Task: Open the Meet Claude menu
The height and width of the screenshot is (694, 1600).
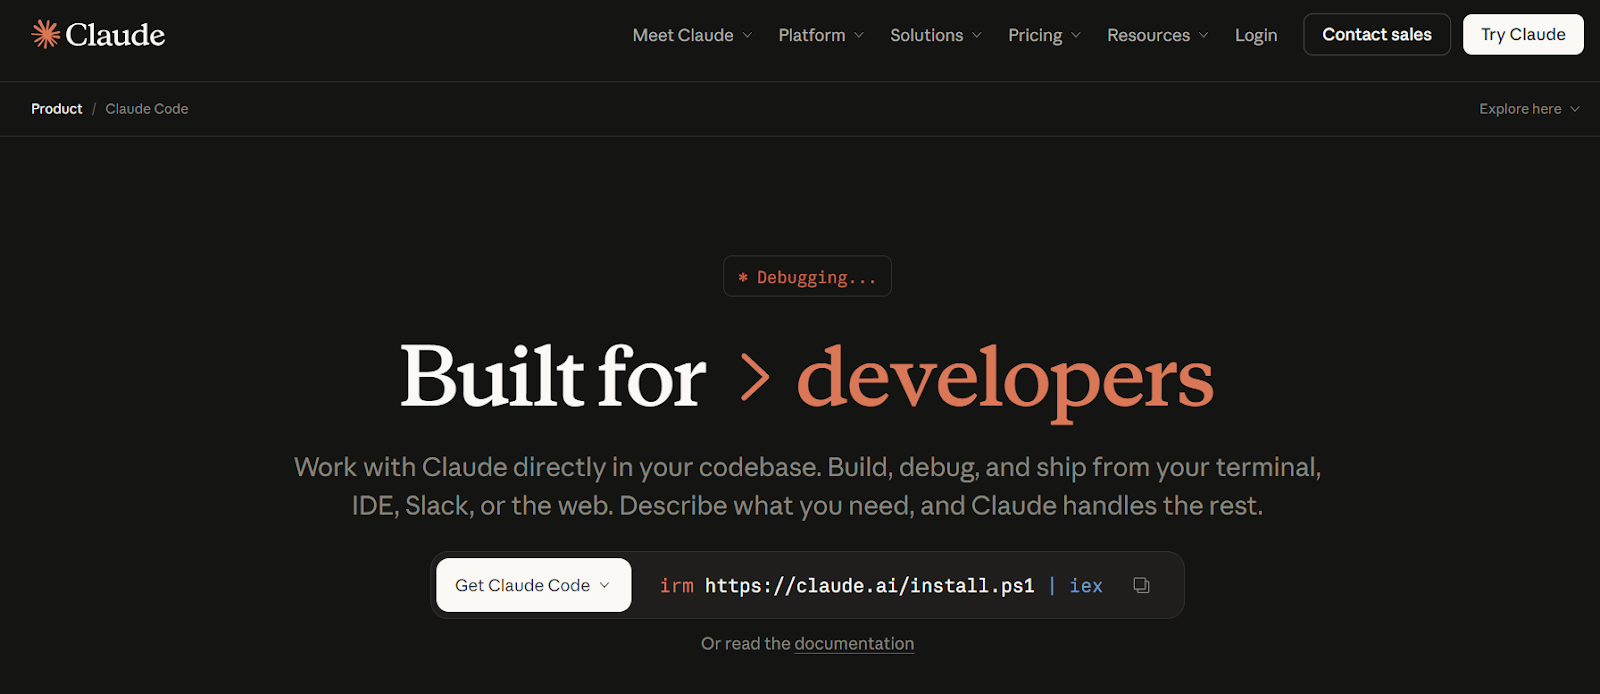Action: tap(683, 35)
